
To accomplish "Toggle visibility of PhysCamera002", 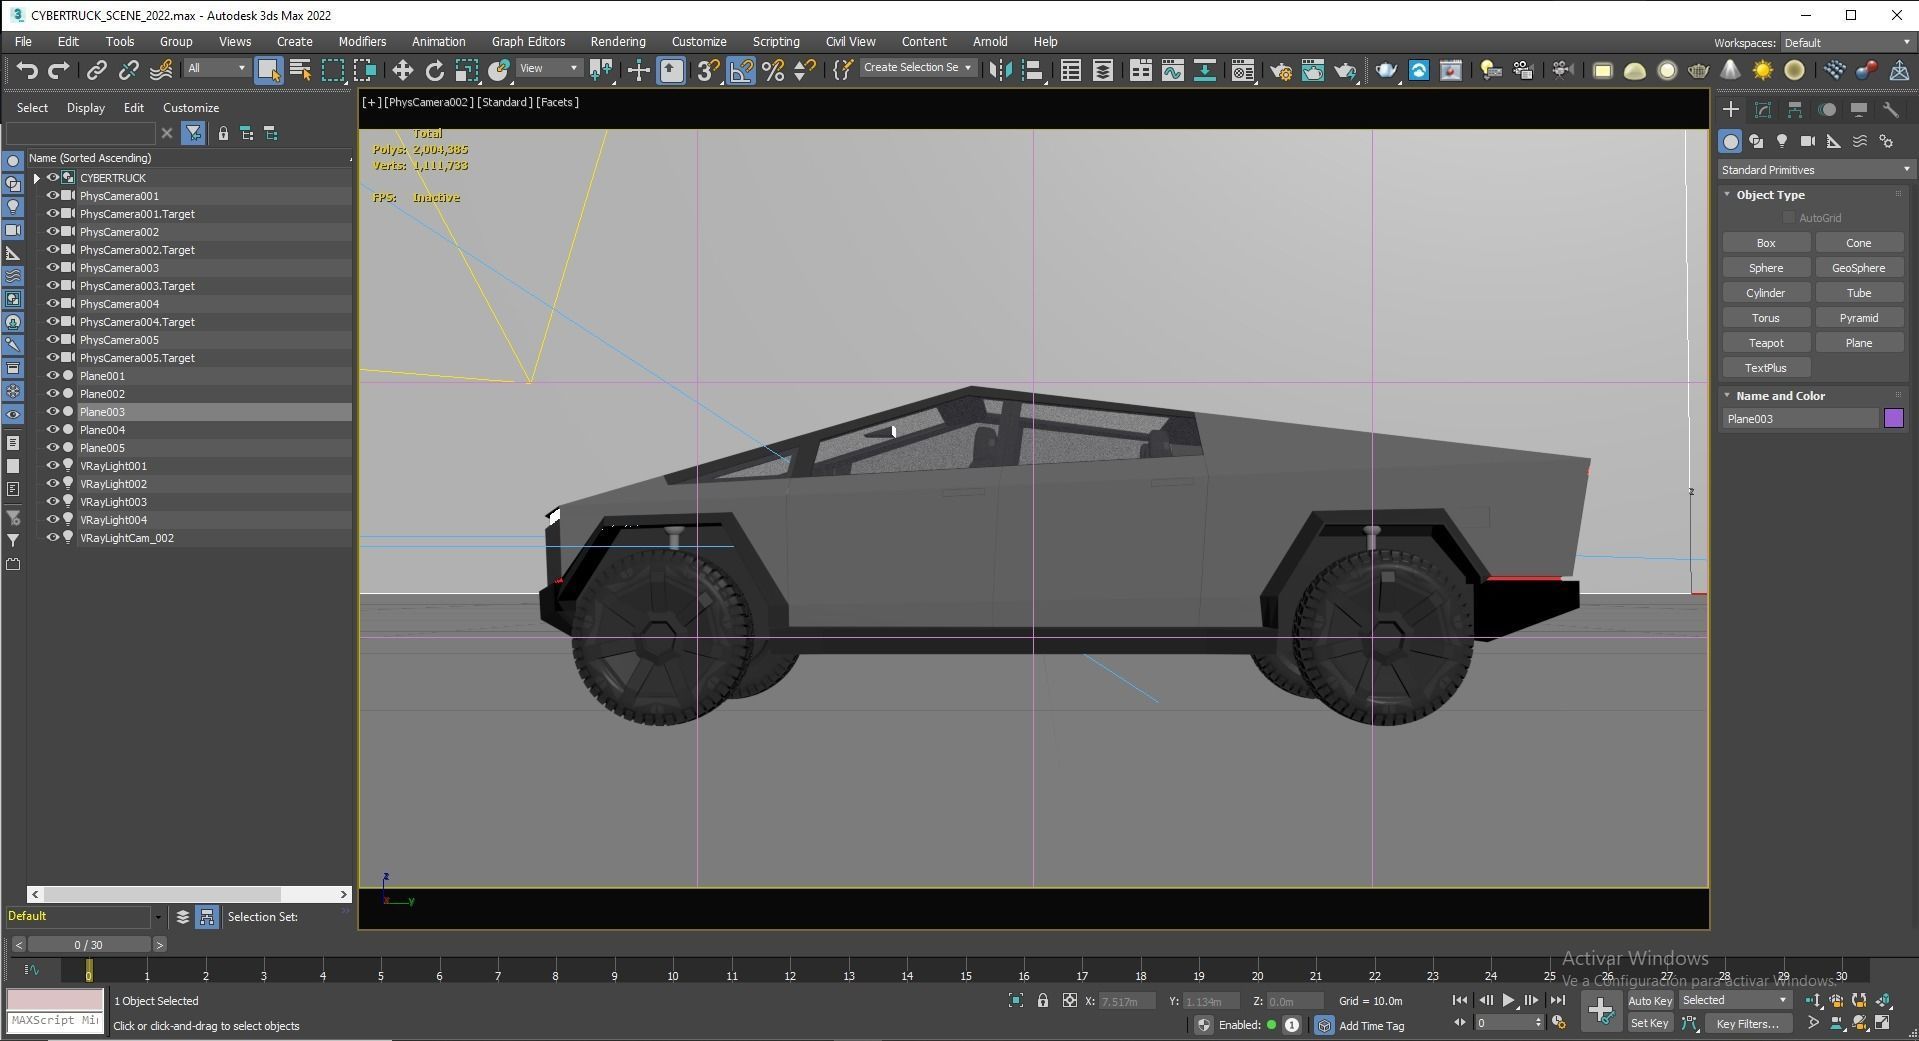I will (x=53, y=232).
